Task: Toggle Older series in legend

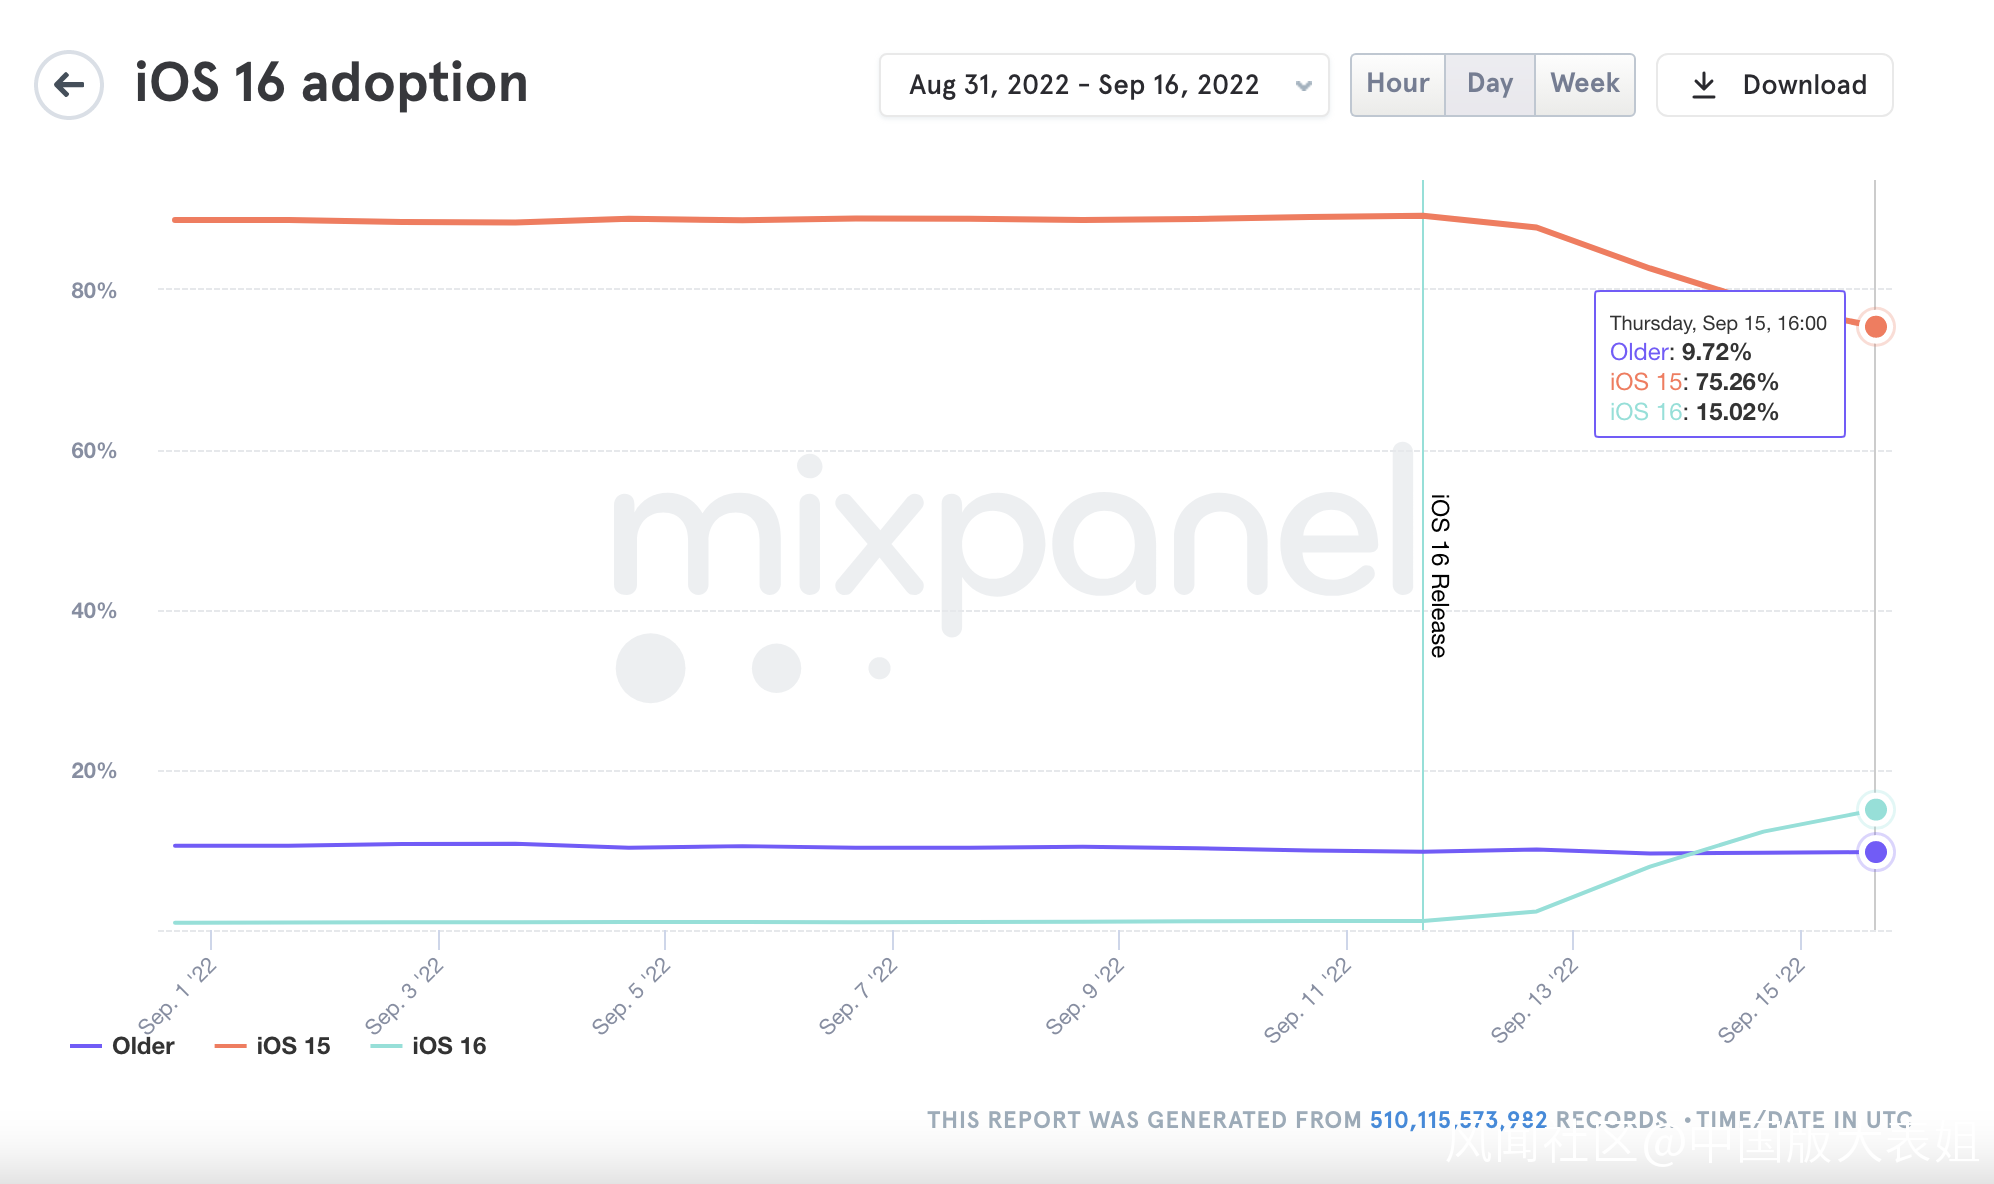Action: coord(143,1046)
